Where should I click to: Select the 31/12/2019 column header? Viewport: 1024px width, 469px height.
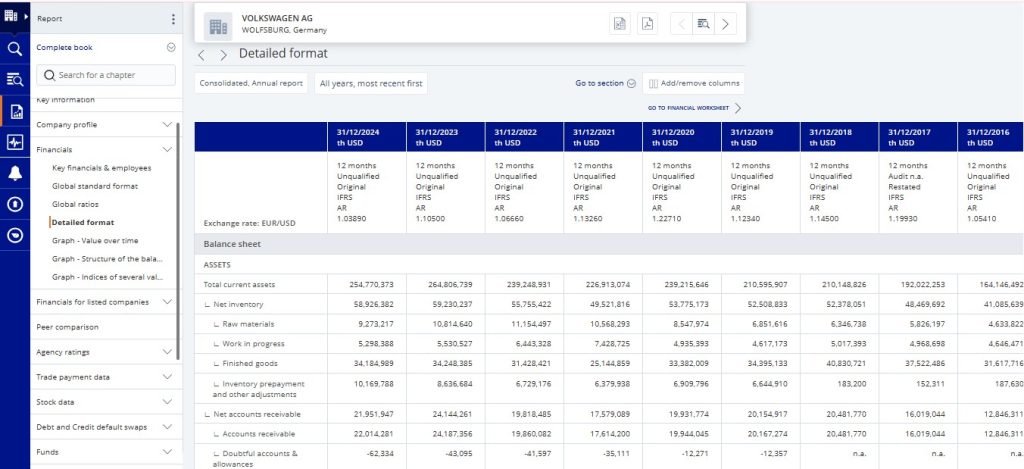[x=760, y=137]
